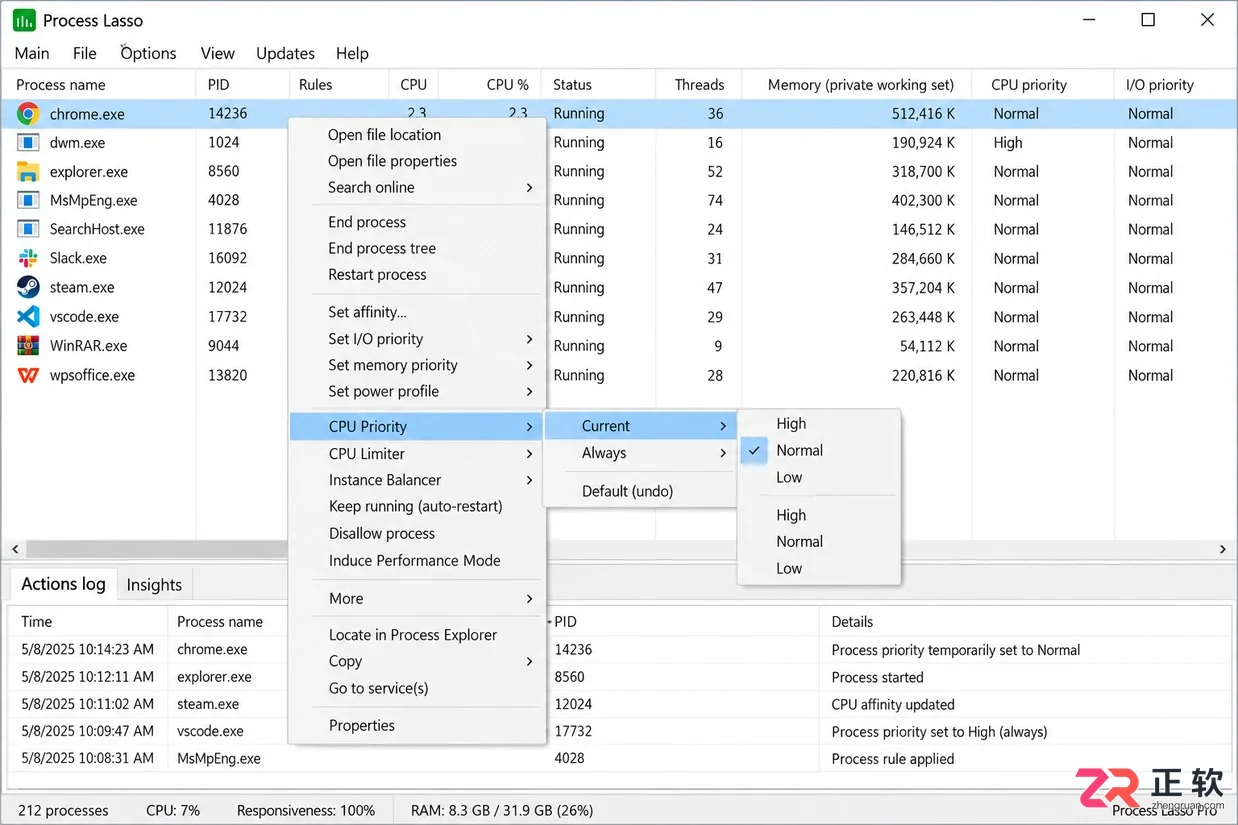Click the explorer.exe folder icon

tap(28, 172)
